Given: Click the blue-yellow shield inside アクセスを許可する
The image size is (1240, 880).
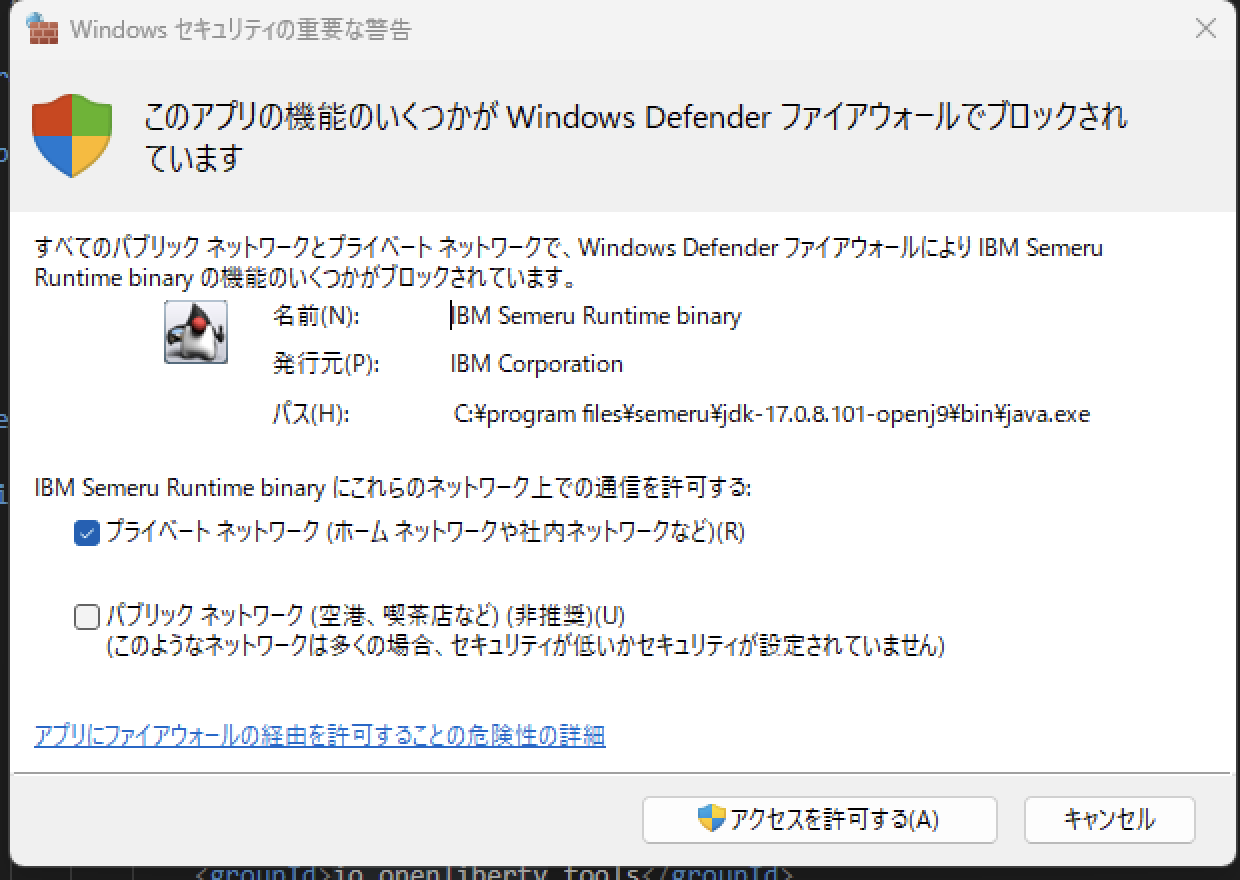Looking at the screenshot, I should [712, 819].
